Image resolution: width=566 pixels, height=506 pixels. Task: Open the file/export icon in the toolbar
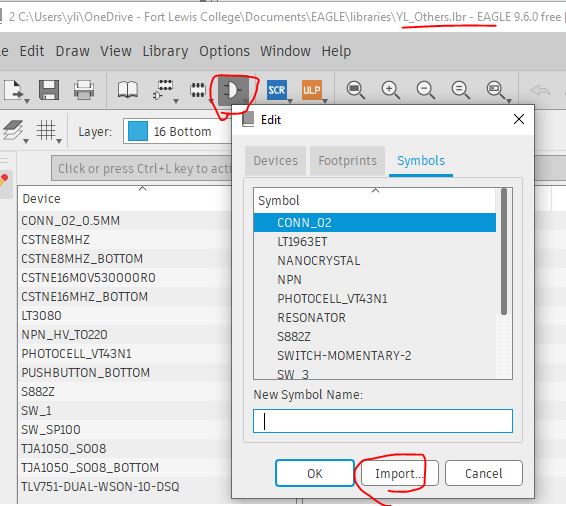click(x=13, y=90)
